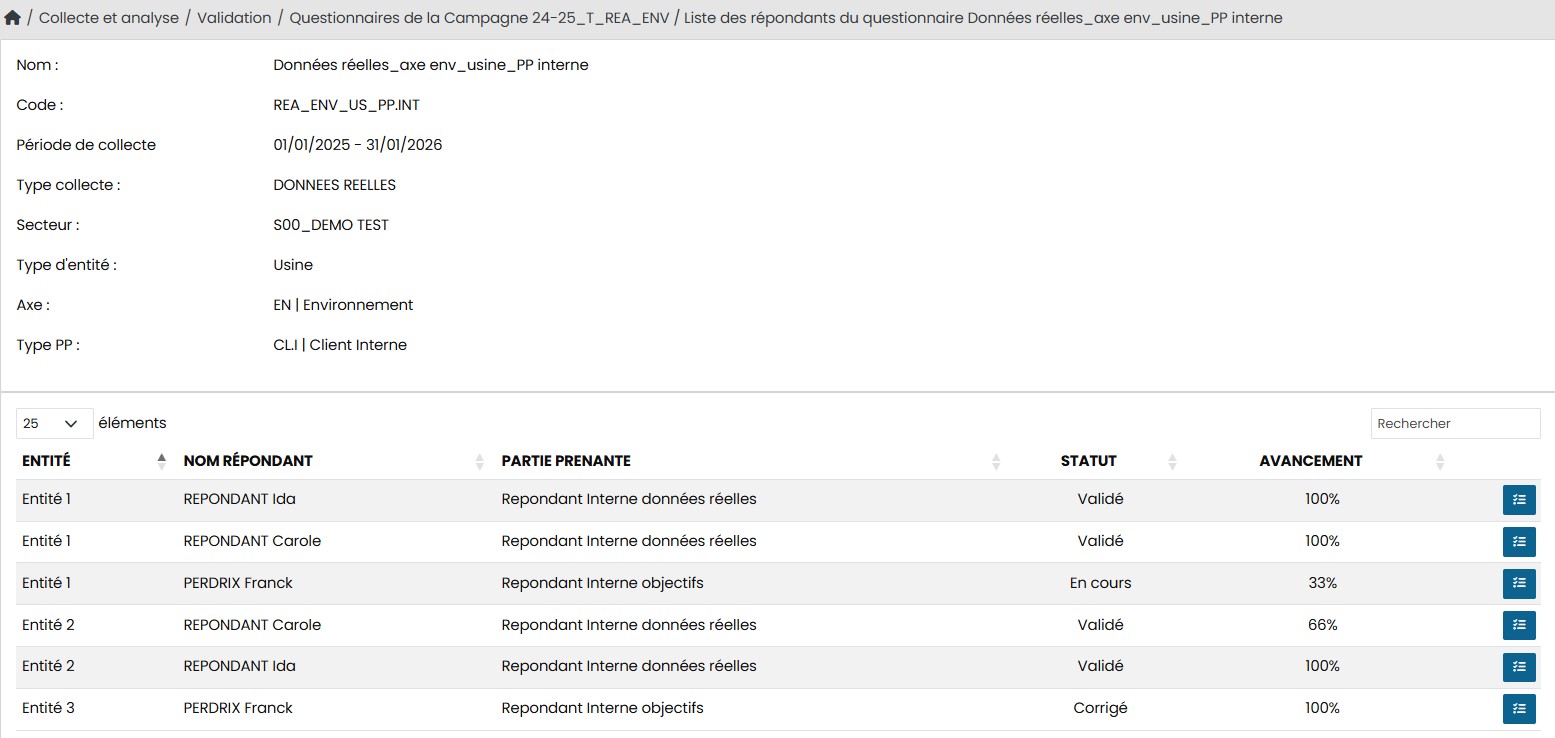Viewport: 1555px width, 738px height.
Task: Sort the table by Avancement
Action: click(1439, 461)
